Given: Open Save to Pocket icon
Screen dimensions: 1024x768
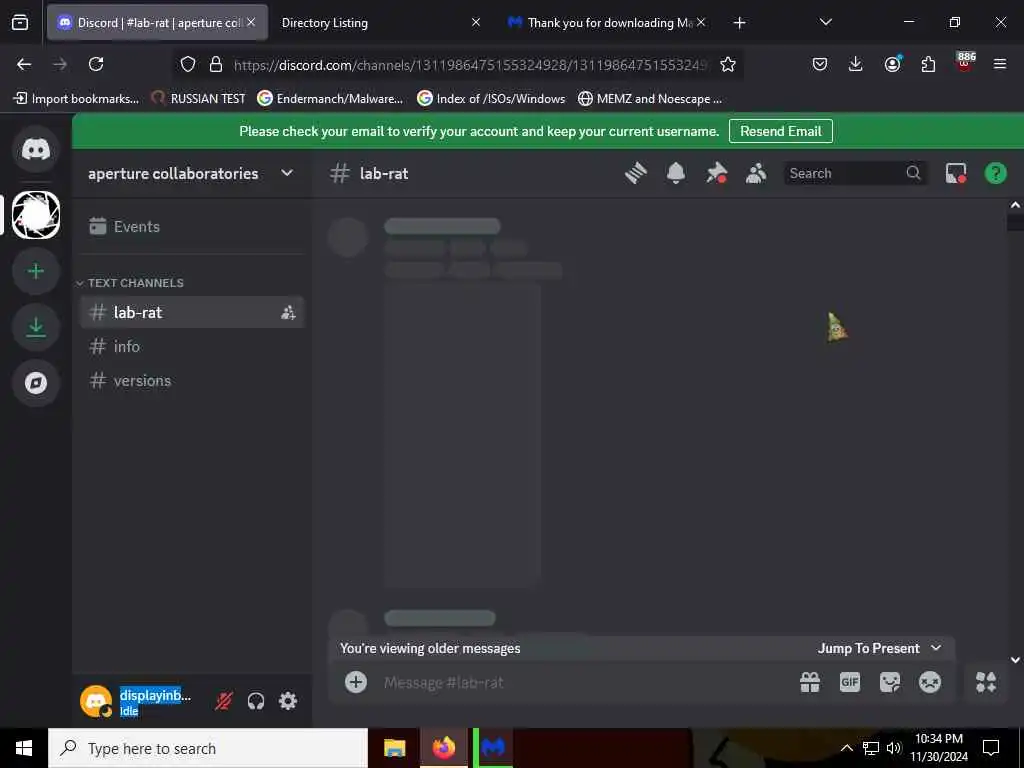Looking at the screenshot, I should [x=820, y=64].
